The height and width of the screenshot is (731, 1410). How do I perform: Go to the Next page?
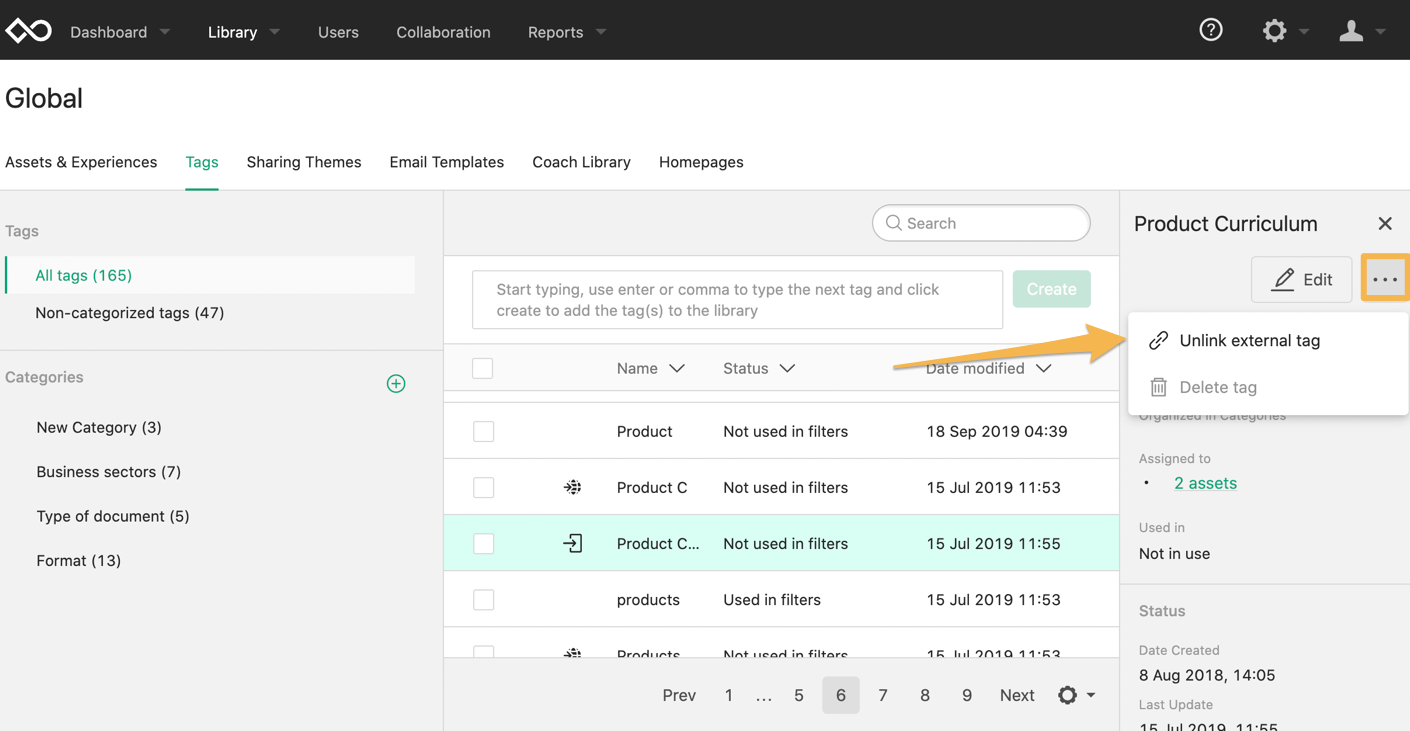click(x=1017, y=695)
